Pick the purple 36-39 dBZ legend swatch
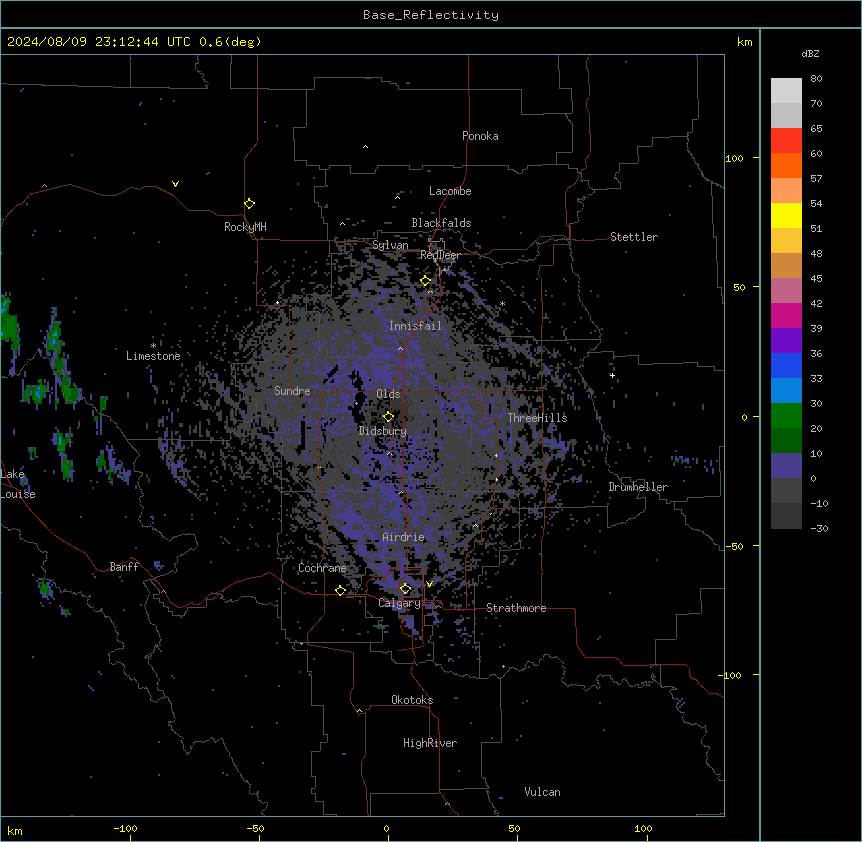This screenshot has width=862, height=842. pos(786,340)
